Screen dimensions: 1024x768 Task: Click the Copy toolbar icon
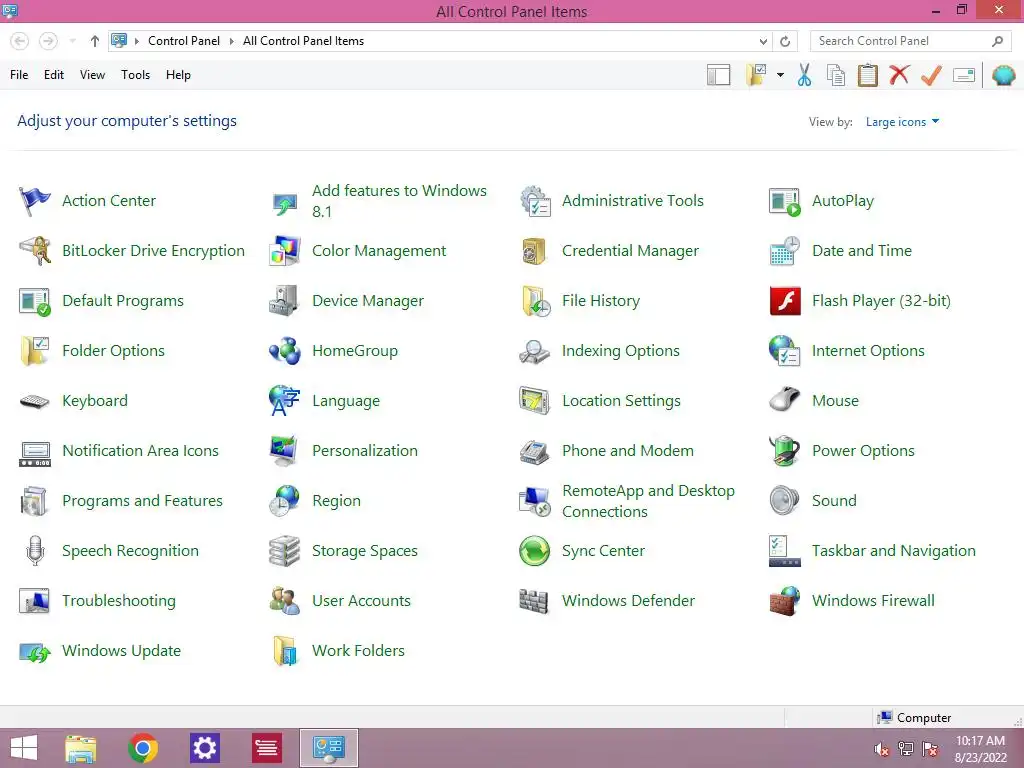click(x=836, y=75)
